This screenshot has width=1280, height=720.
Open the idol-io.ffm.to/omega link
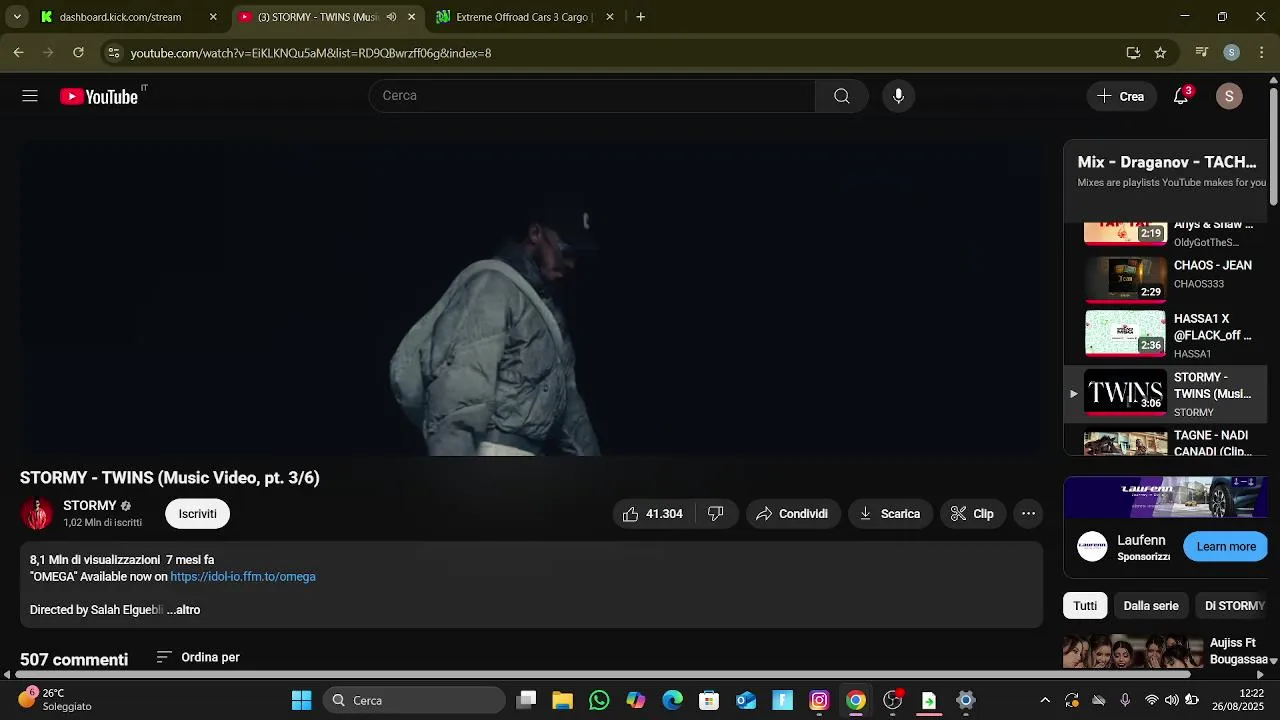(x=243, y=577)
